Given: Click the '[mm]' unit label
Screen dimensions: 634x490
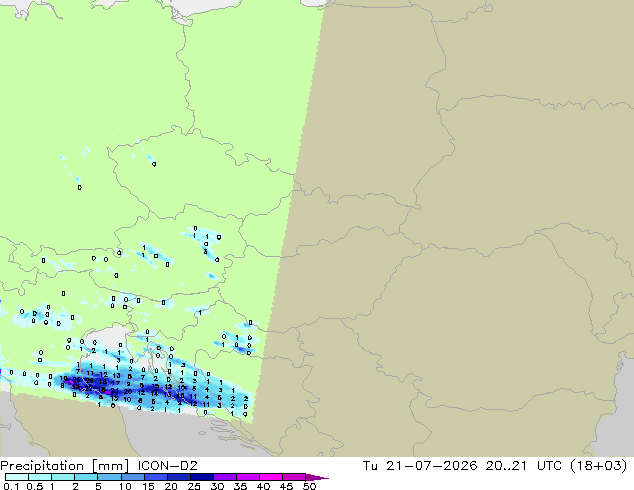Looking at the screenshot, I should tap(110, 466).
